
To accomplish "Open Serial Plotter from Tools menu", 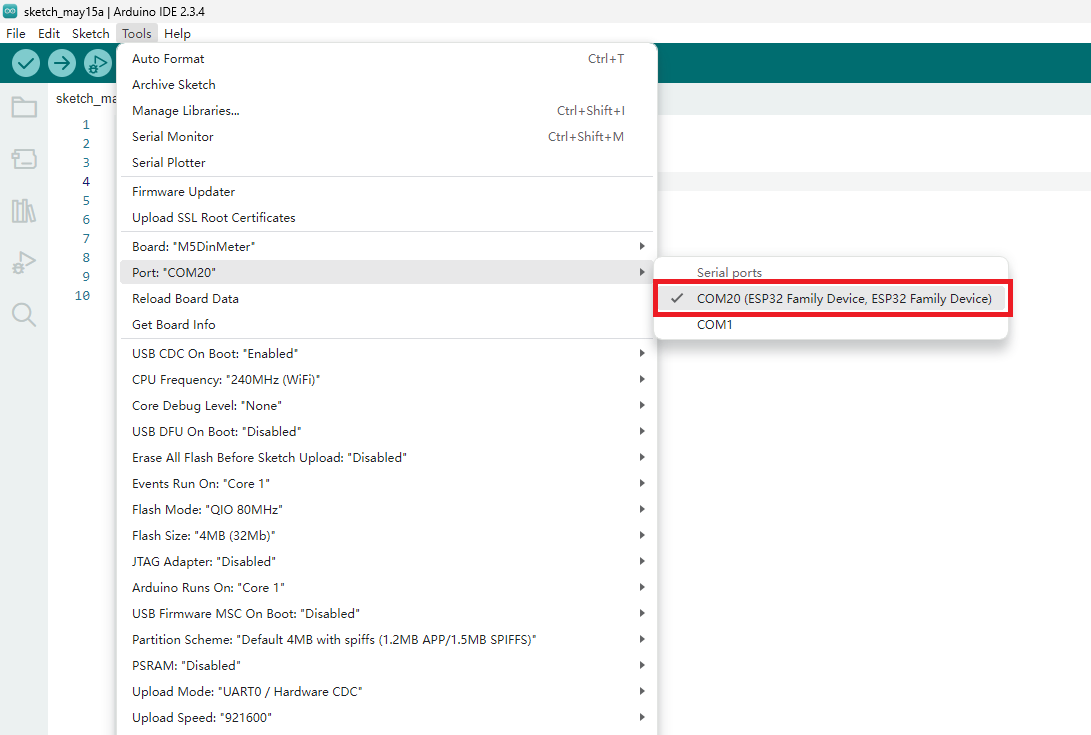I will 387,163.
